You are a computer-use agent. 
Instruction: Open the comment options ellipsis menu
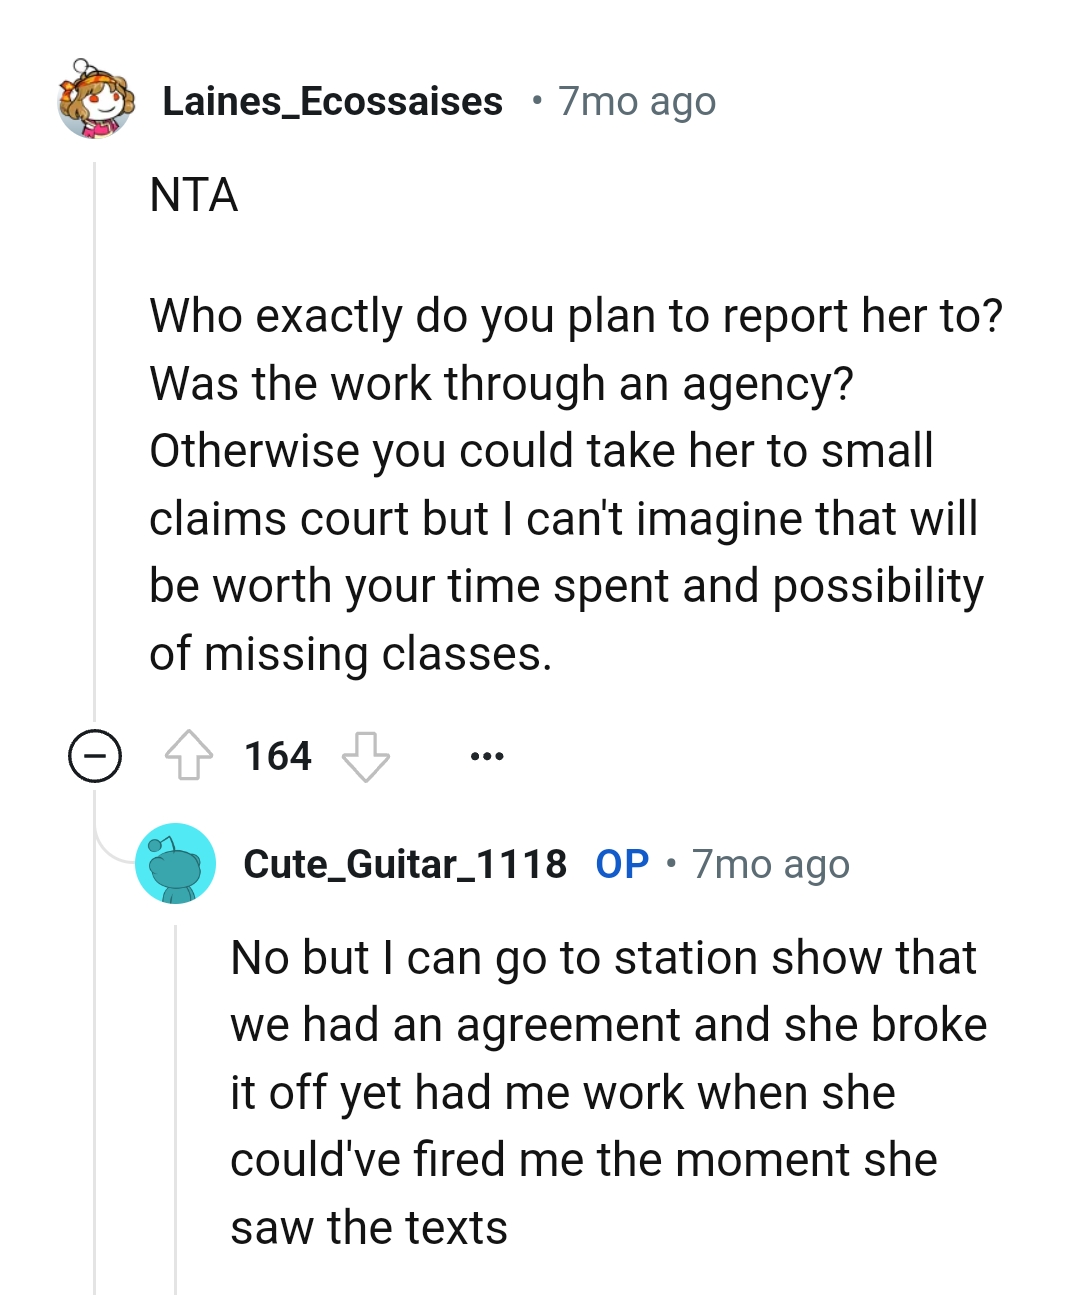(486, 756)
